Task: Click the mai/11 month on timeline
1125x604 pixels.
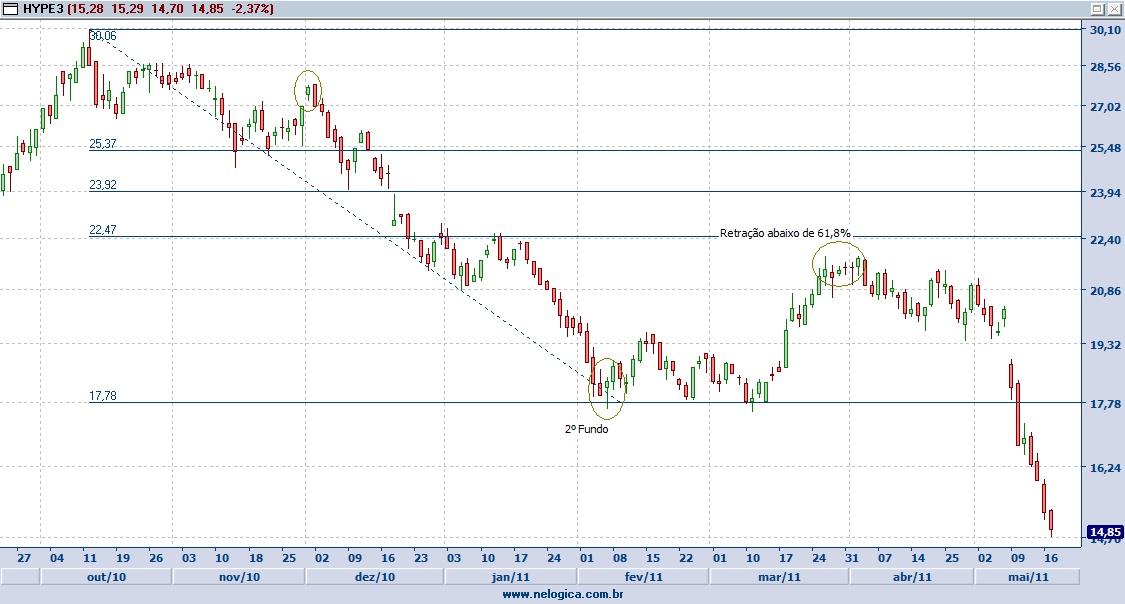Action: coord(1026,577)
